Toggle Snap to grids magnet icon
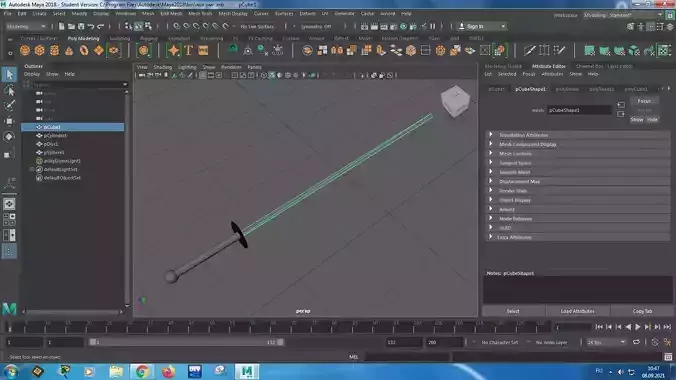The width and height of the screenshot is (676, 380). tap(177, 26)
